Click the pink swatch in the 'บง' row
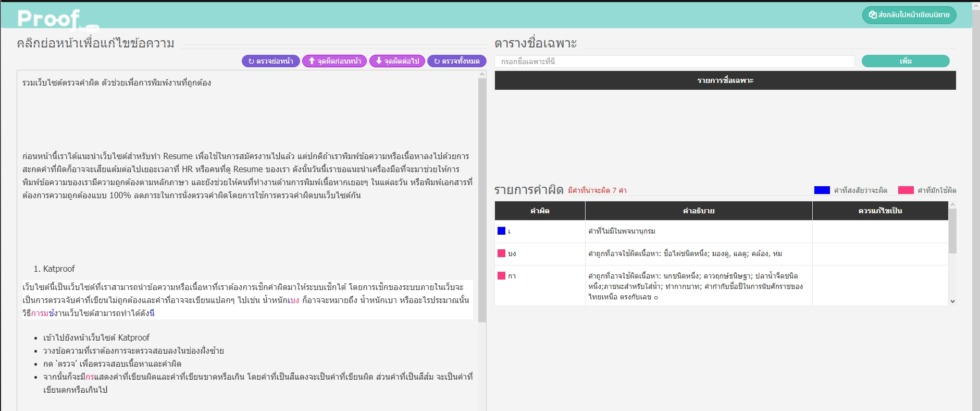The width and height of the screenshot is (980, 411). pos(501,253)
